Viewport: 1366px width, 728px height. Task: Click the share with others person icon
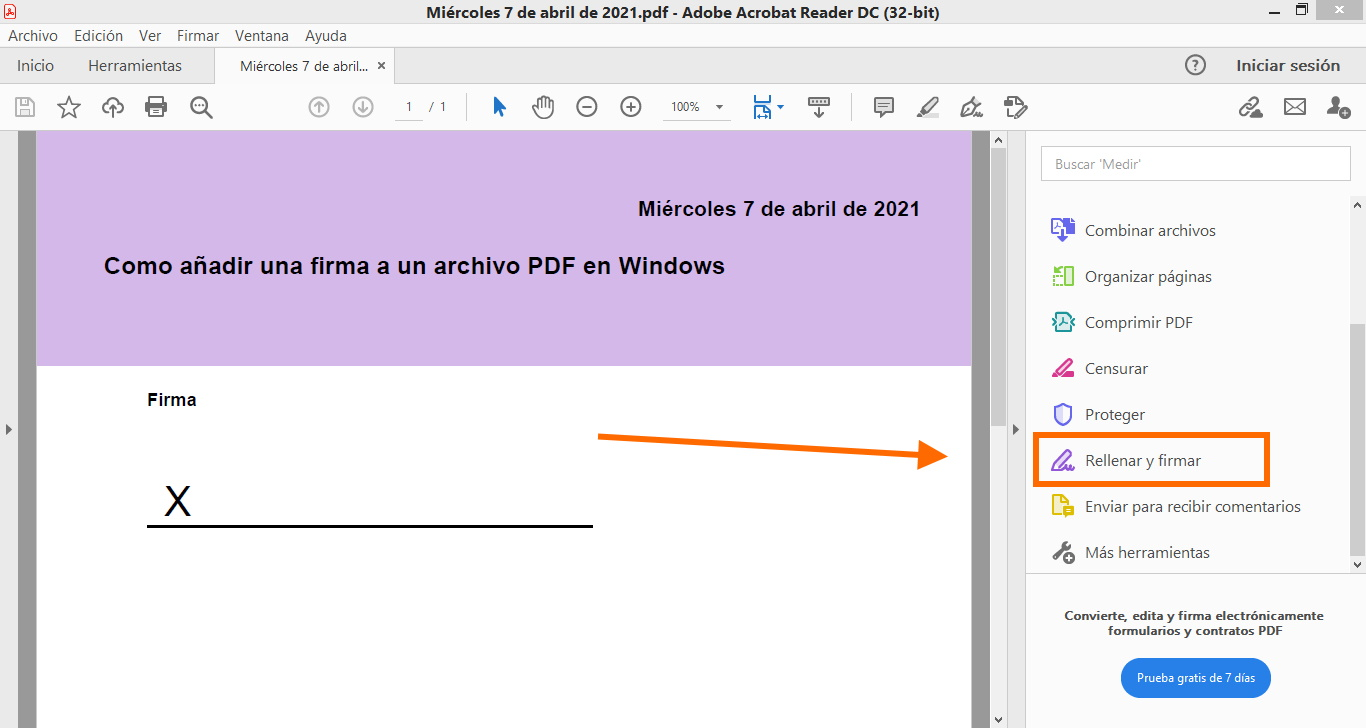tap(1339, 107)
